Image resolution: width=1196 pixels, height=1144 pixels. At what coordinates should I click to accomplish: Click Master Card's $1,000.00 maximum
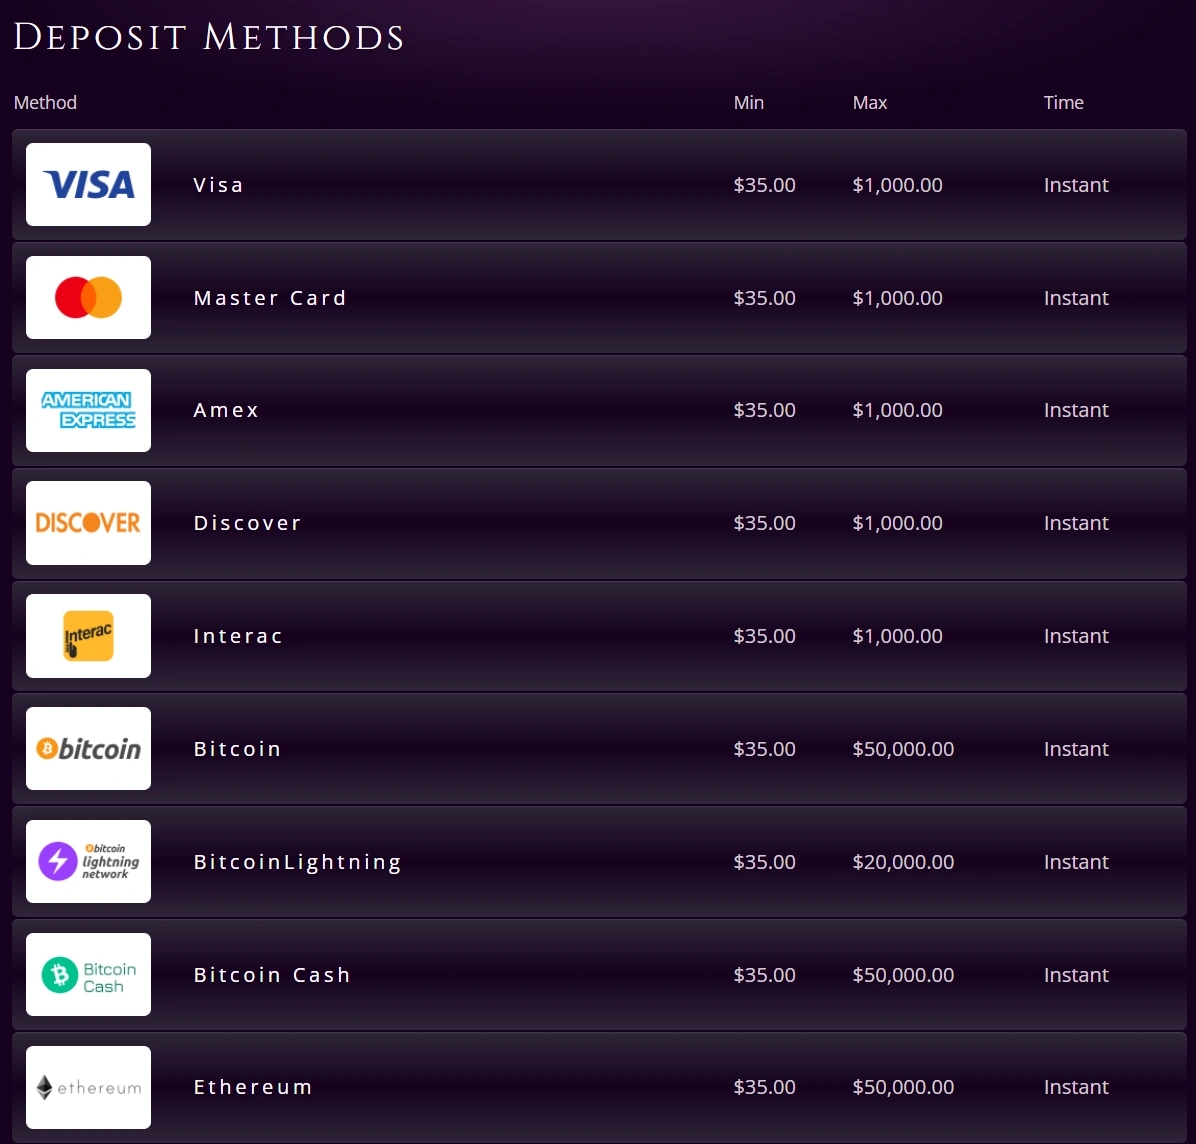coord(897,298)
